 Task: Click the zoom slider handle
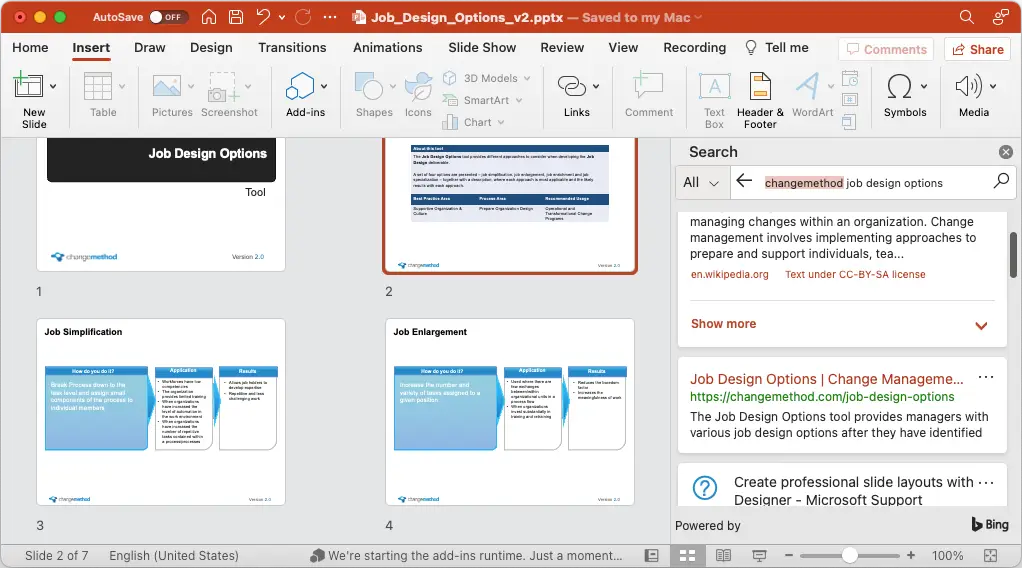[849, 556]
